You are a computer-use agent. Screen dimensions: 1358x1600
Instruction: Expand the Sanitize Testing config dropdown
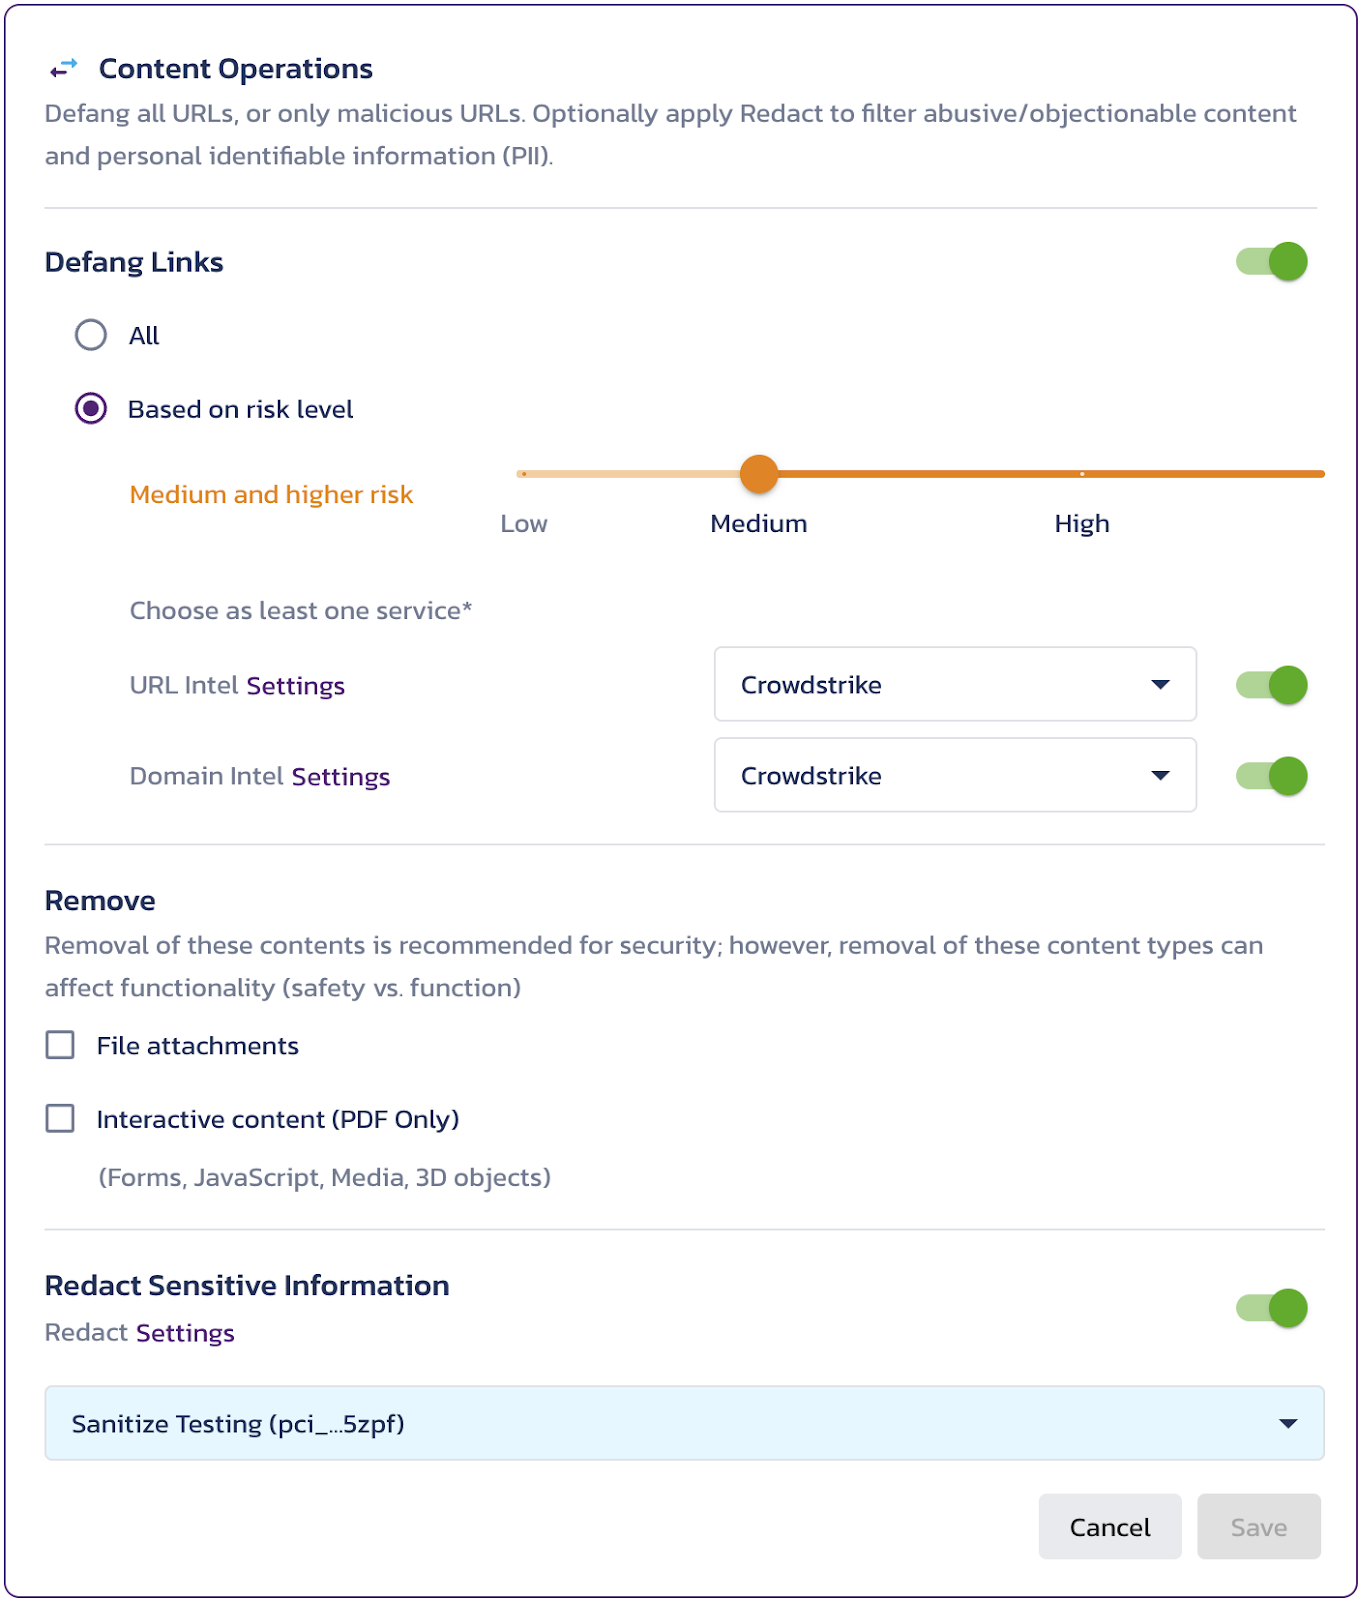coord(684,1423)
